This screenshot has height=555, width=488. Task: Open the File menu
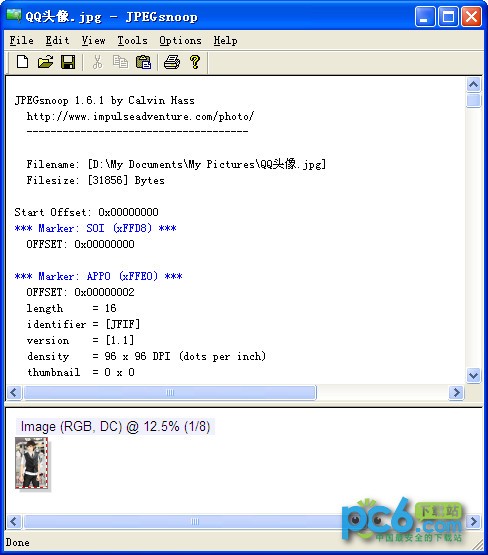coord(22,40)
